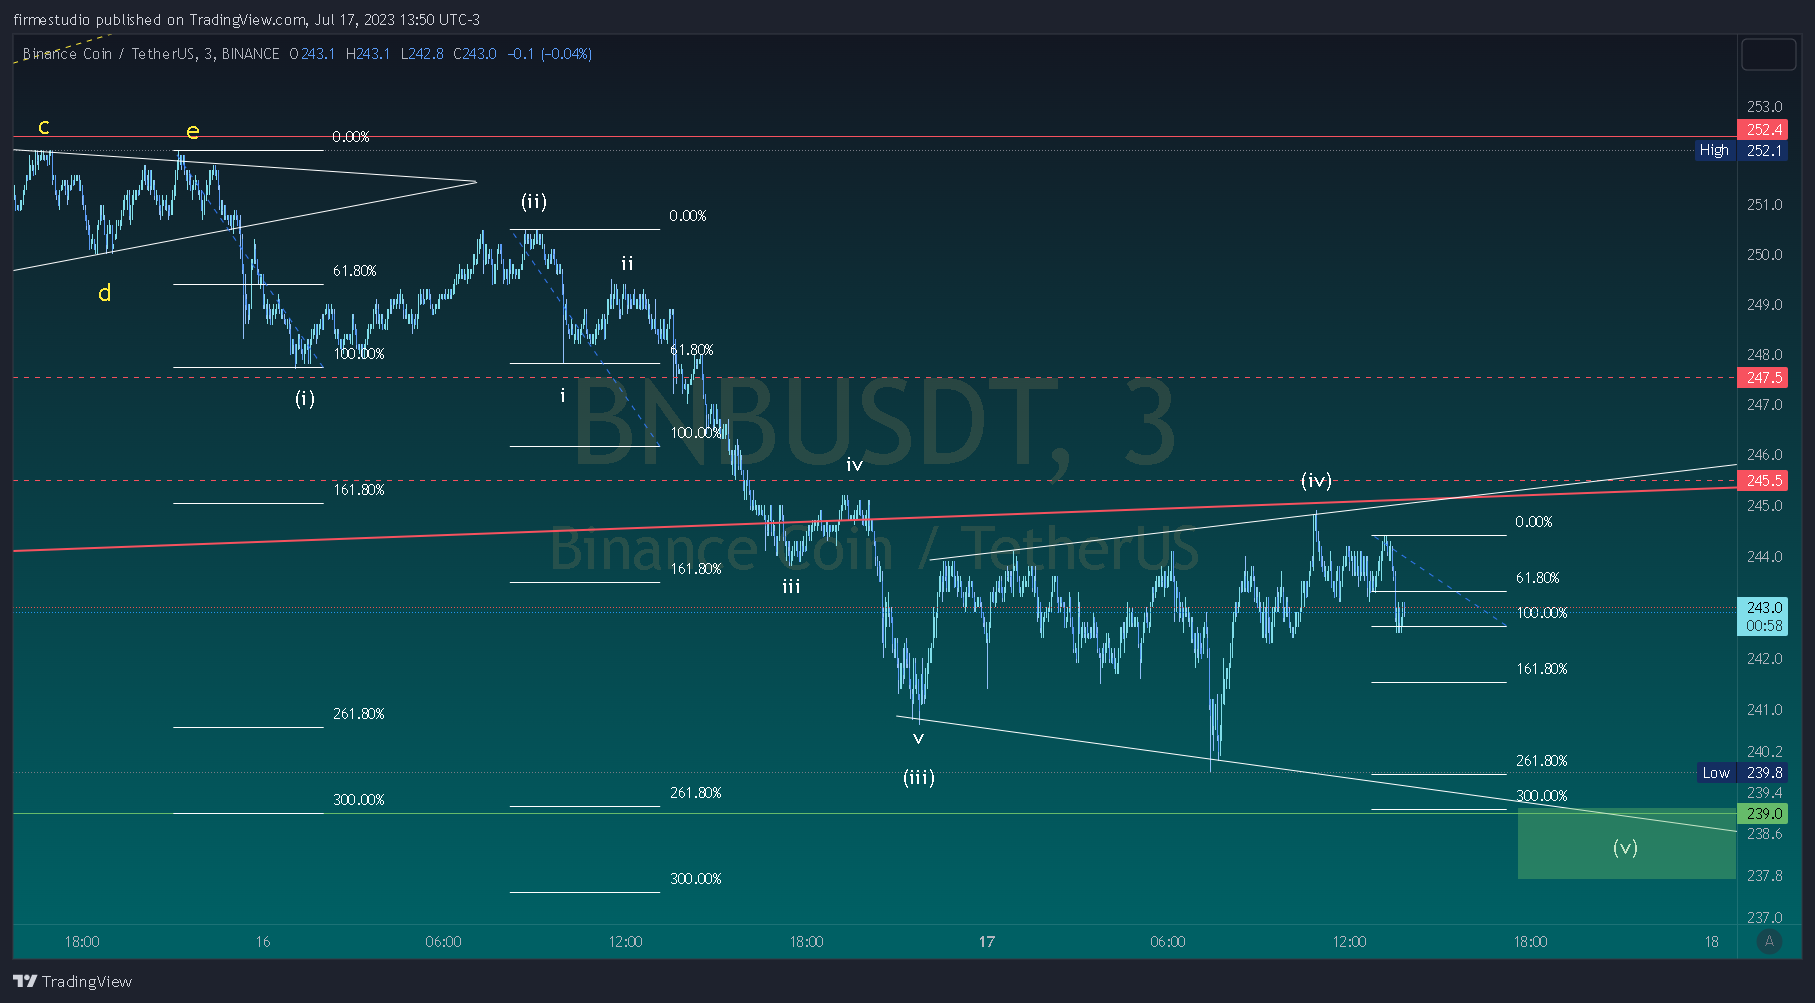This screenshot has width=1815, height=1003.
Task: Click the 253.0 value on price scale
Action: point(1764,107)
